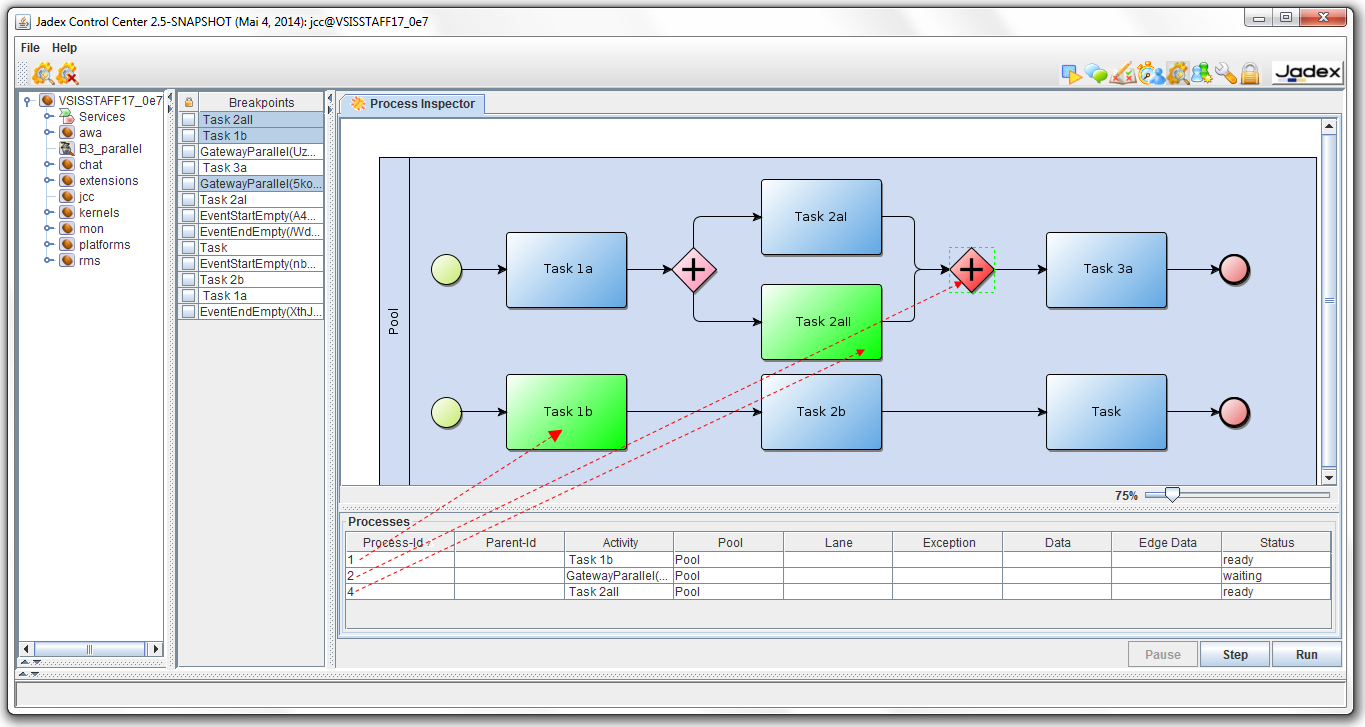Image resolution: width=1365 pixels, height=727 pixels.
Task: Open the Test Center plugin icon
Action: pos(1123,72)
